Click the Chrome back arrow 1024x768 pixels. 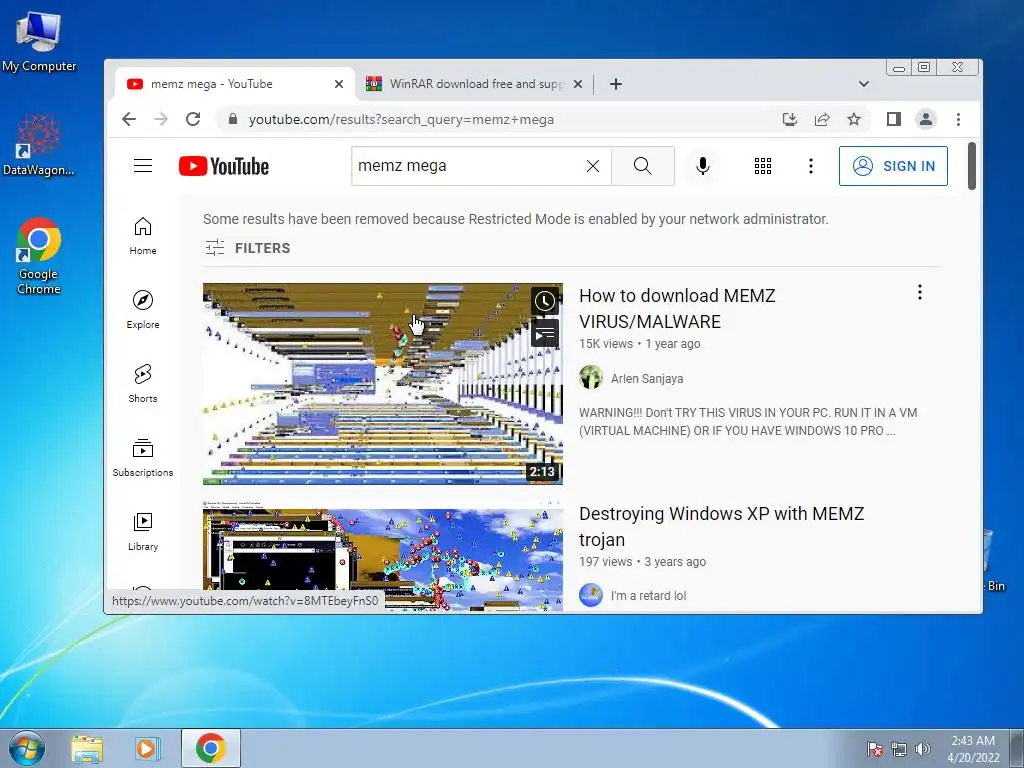[129, 119]
